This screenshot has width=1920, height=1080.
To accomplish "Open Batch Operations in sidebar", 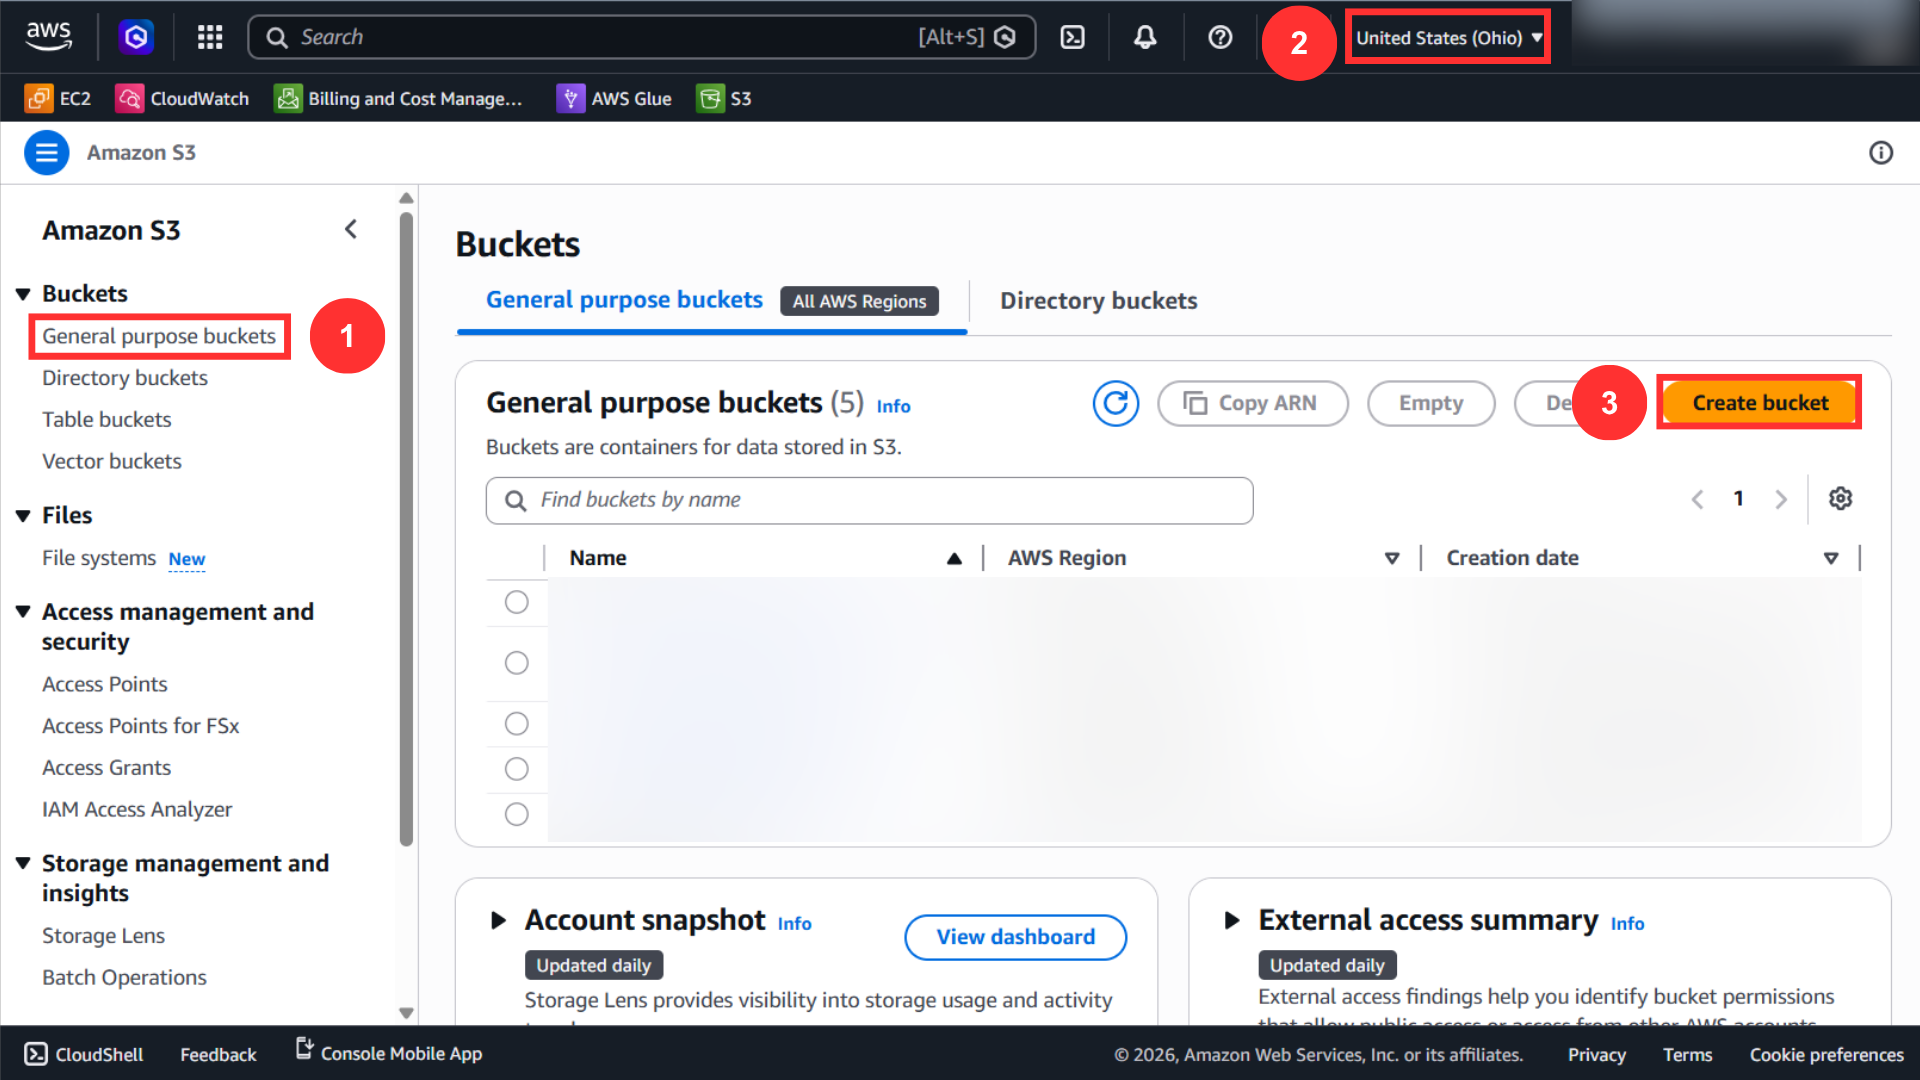I will (x=125, y=978).
